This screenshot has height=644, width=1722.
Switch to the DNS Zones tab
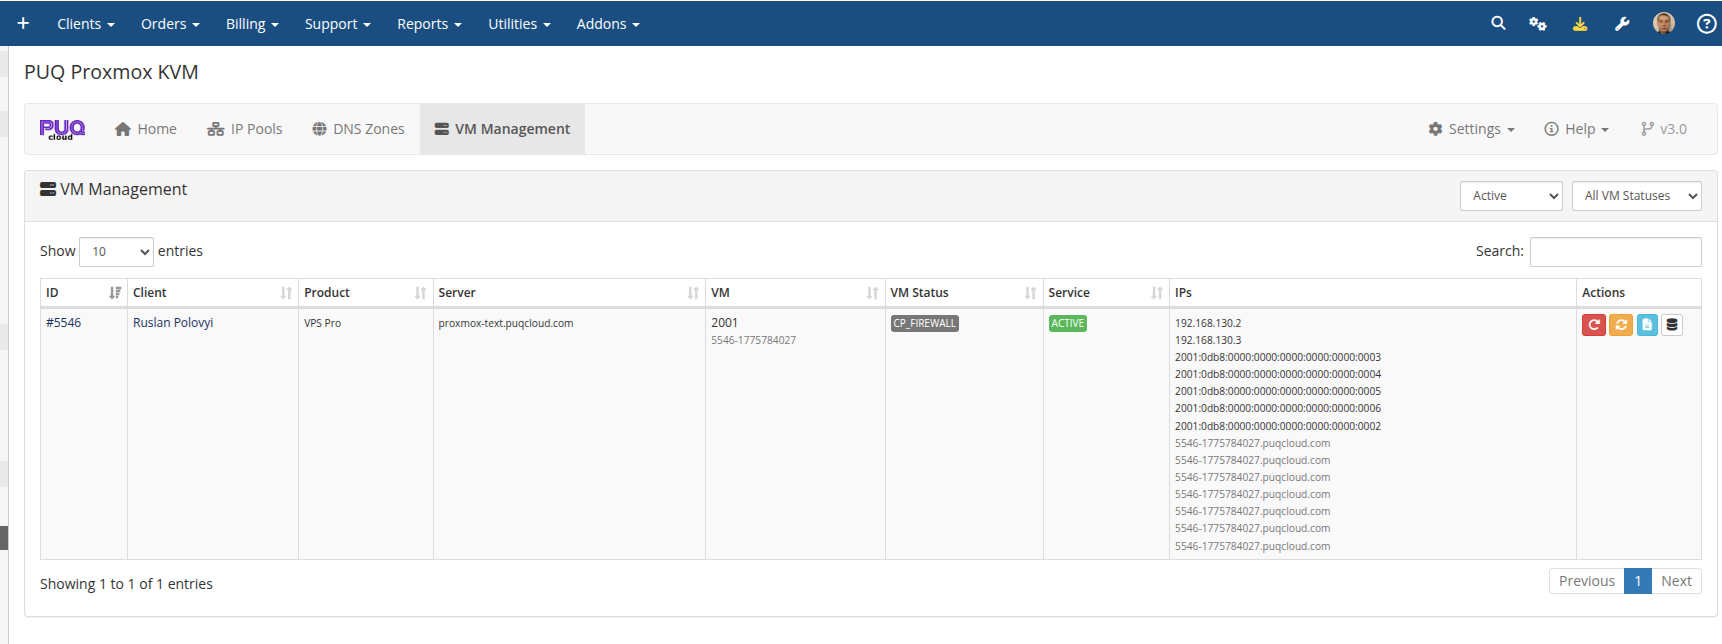(358, 129)
